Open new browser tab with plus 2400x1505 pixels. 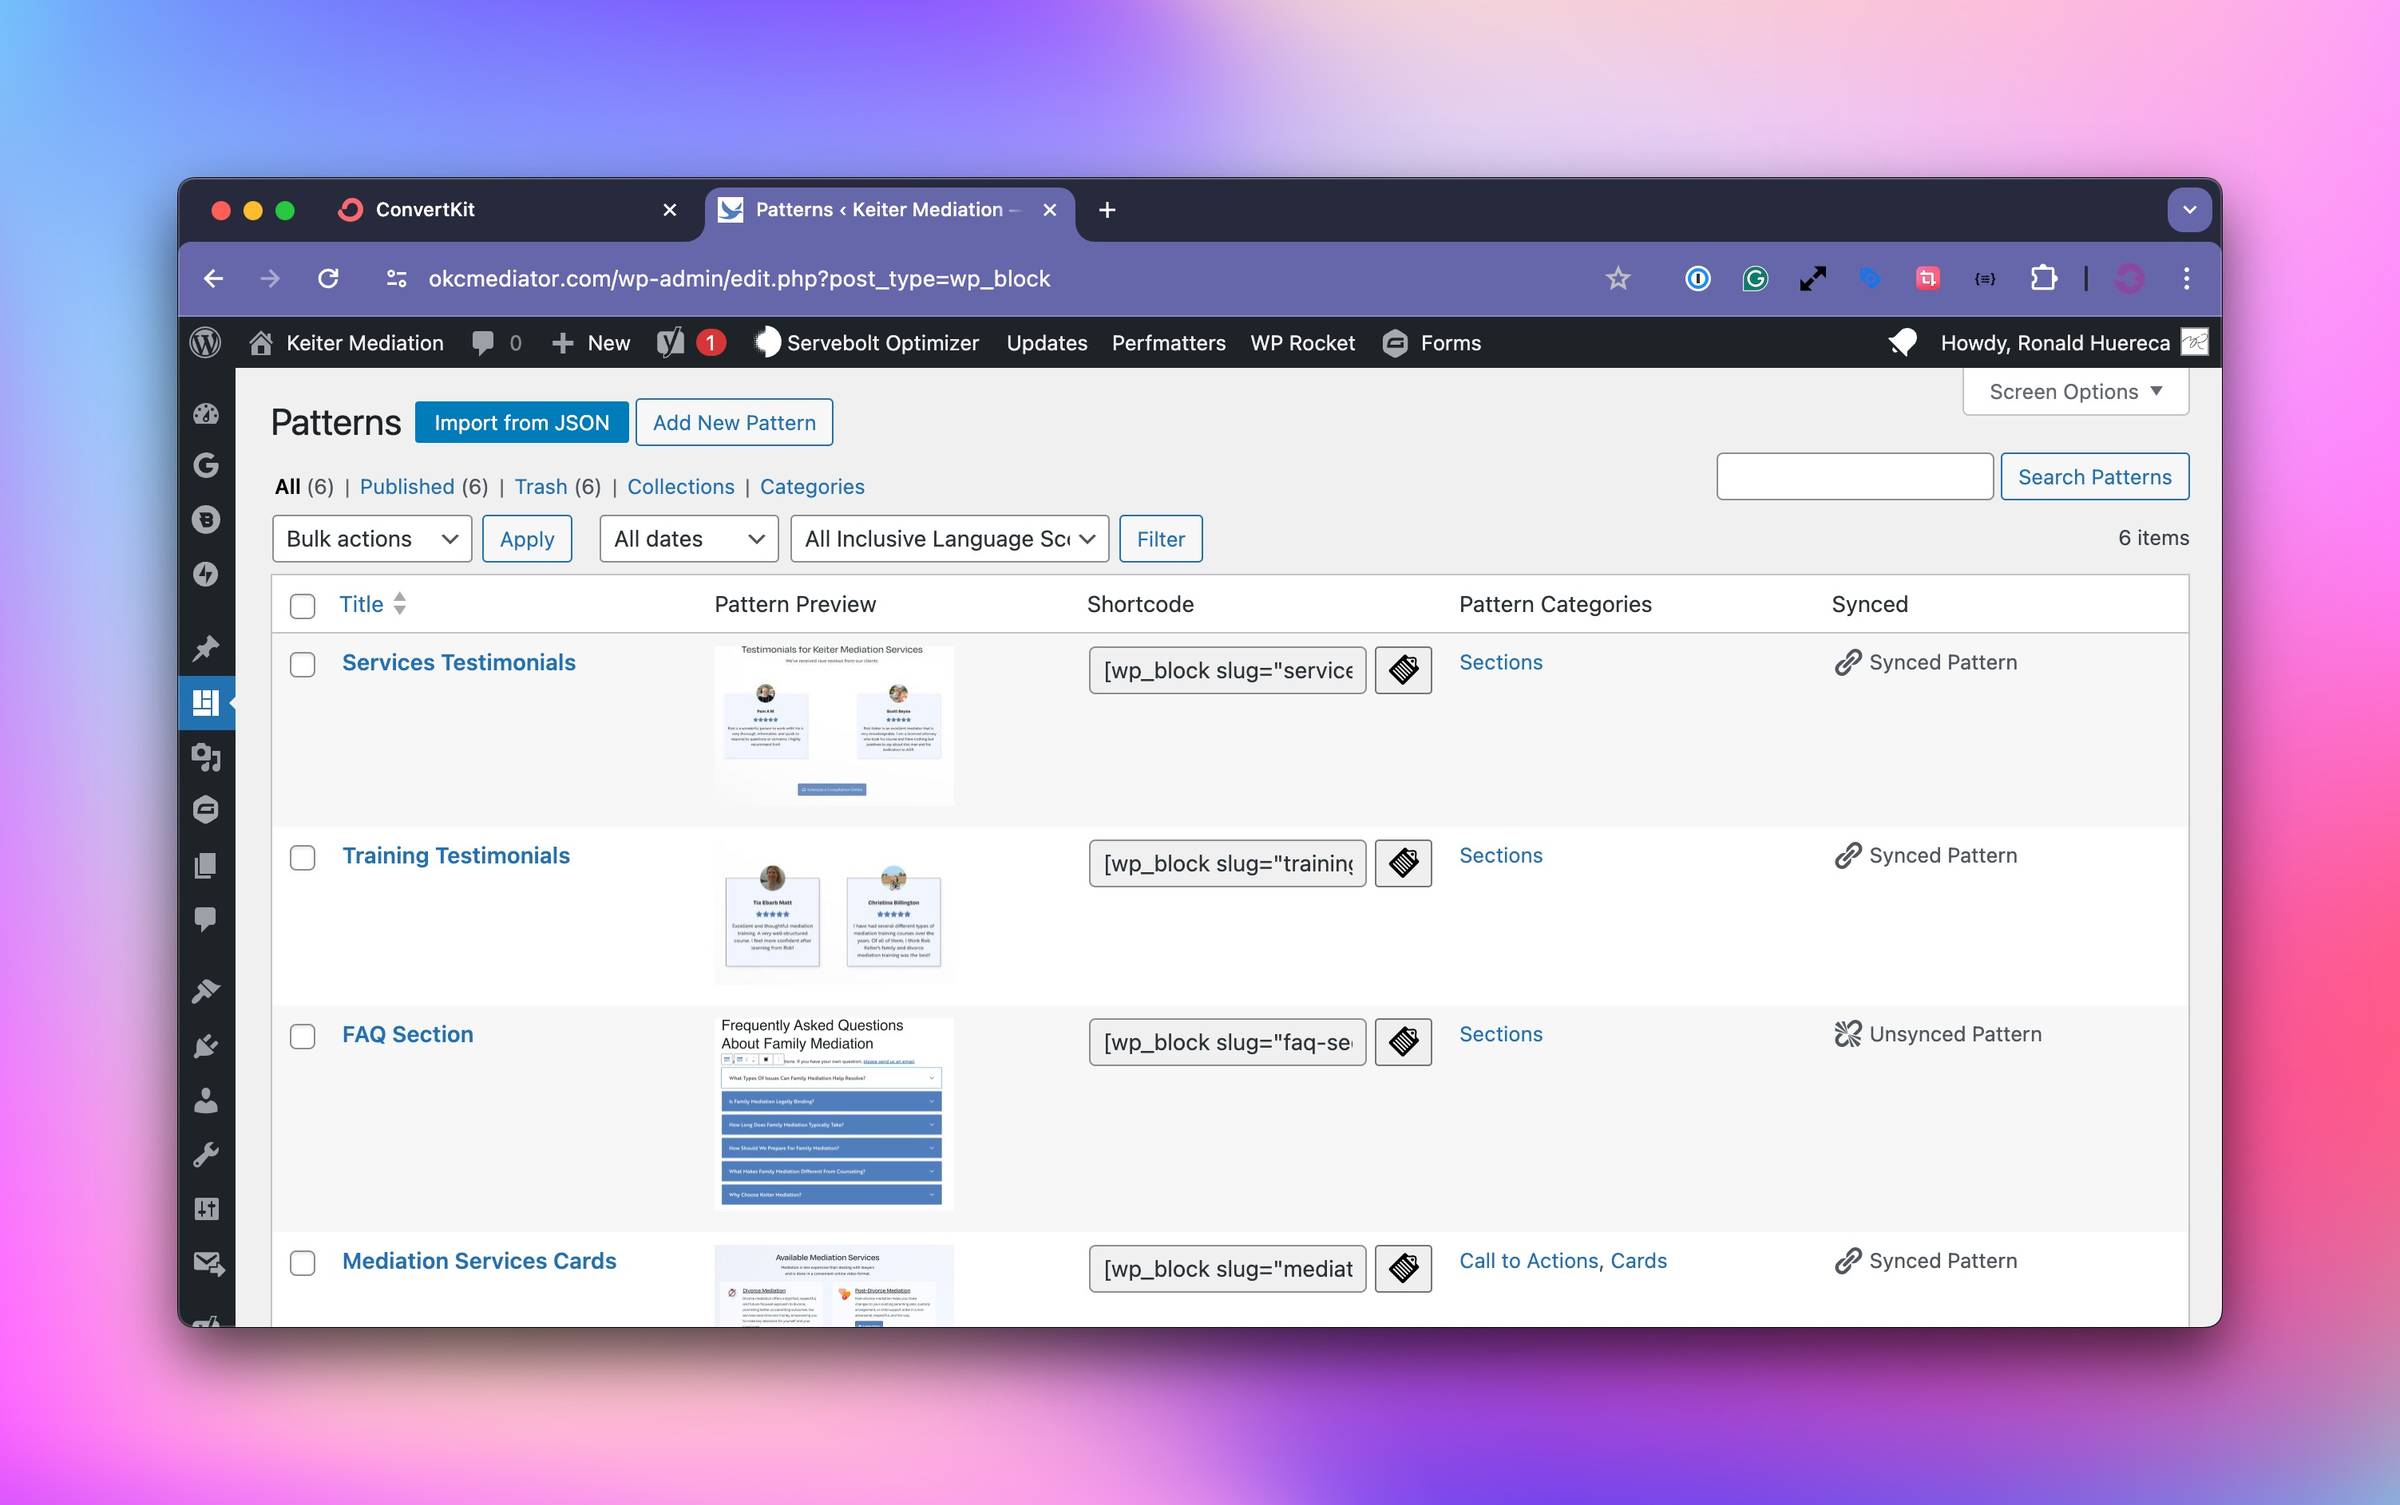[x=1106, y=210]
